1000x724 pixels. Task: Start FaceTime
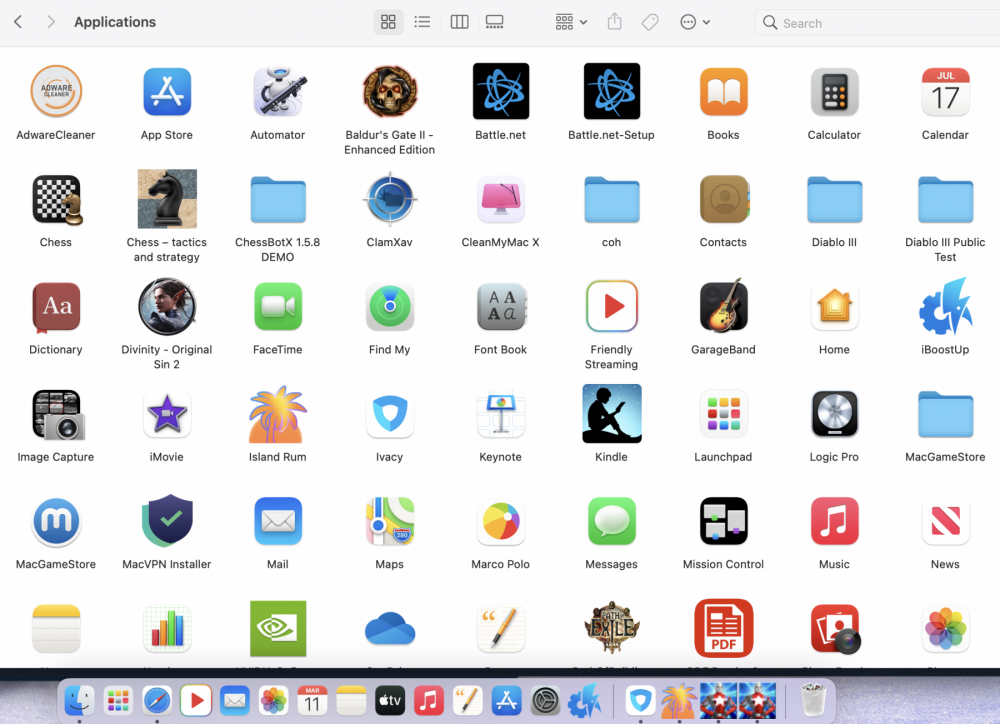[277, 307]
